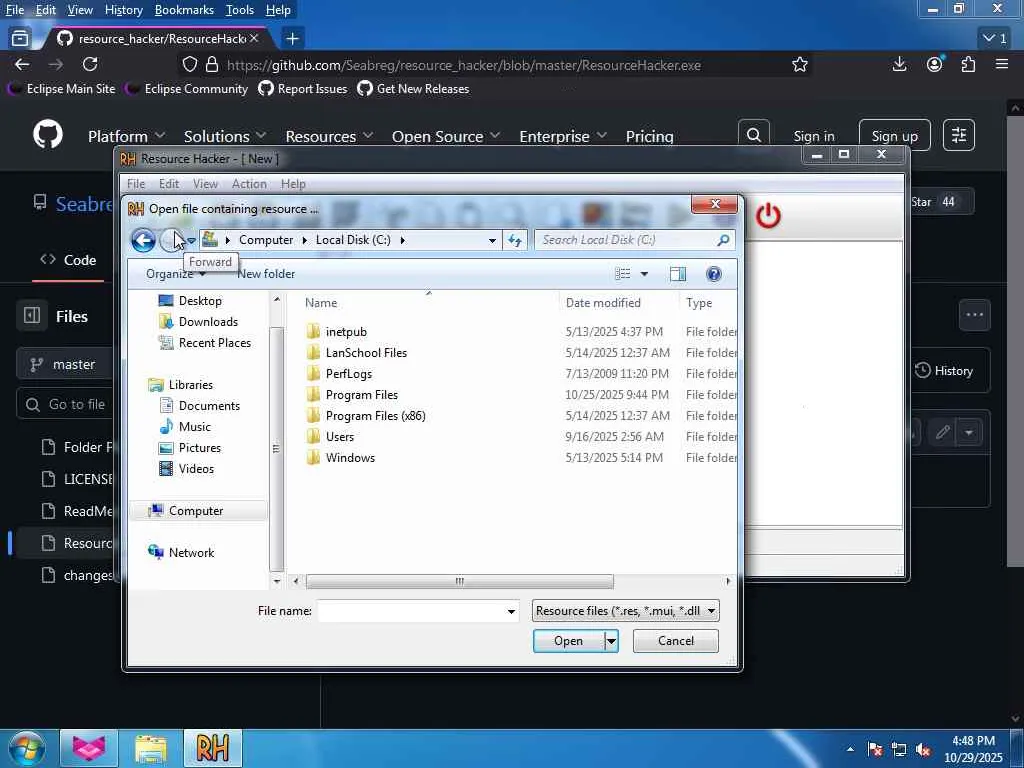Screen dimensions: 1024x768
Task: Change the file view layout
Action: (x=623, y=274)
